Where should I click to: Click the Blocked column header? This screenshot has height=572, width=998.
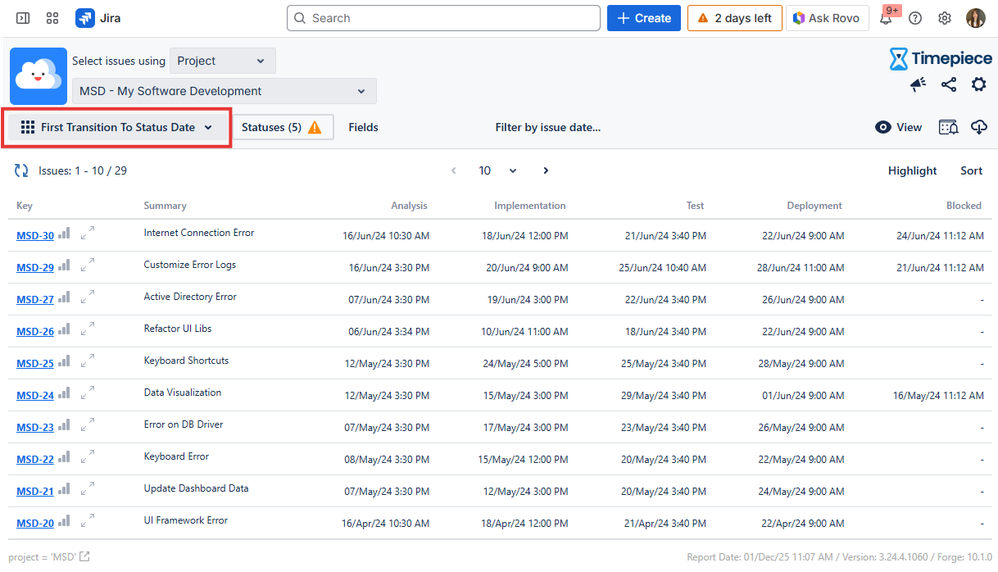pos(964,206)
